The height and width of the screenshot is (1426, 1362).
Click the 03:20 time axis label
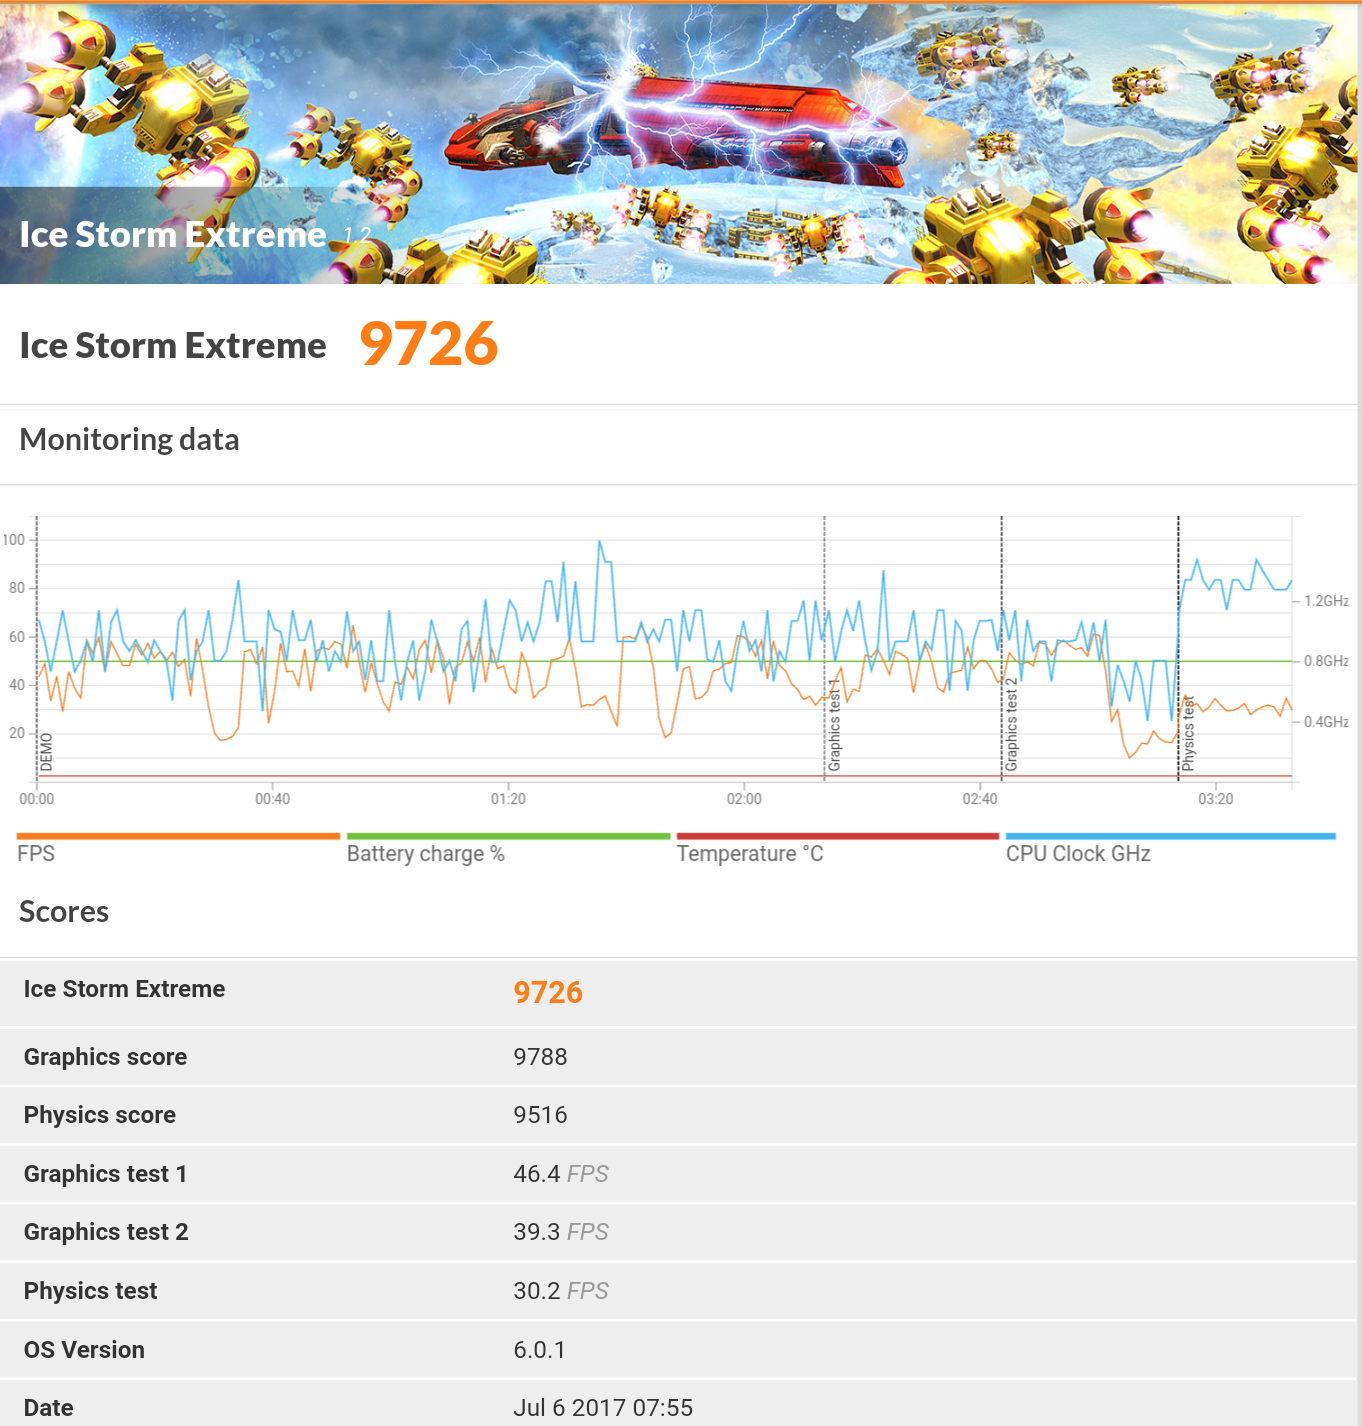pyautogui.click(x=1216, y=799)
